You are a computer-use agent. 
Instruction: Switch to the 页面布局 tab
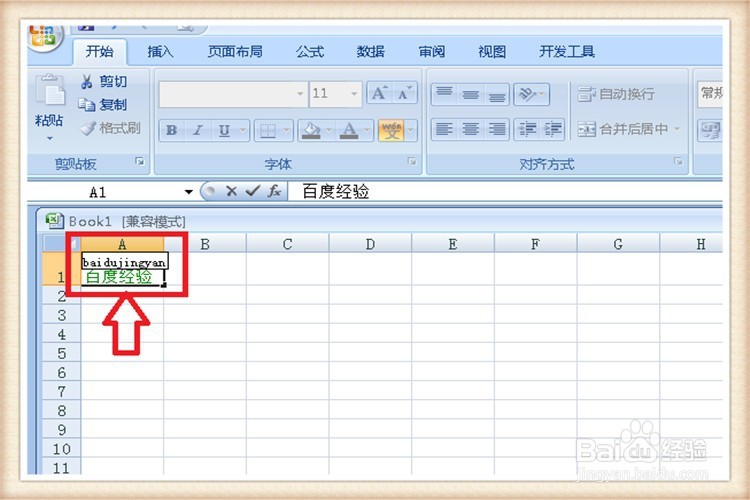coord(235,51)
